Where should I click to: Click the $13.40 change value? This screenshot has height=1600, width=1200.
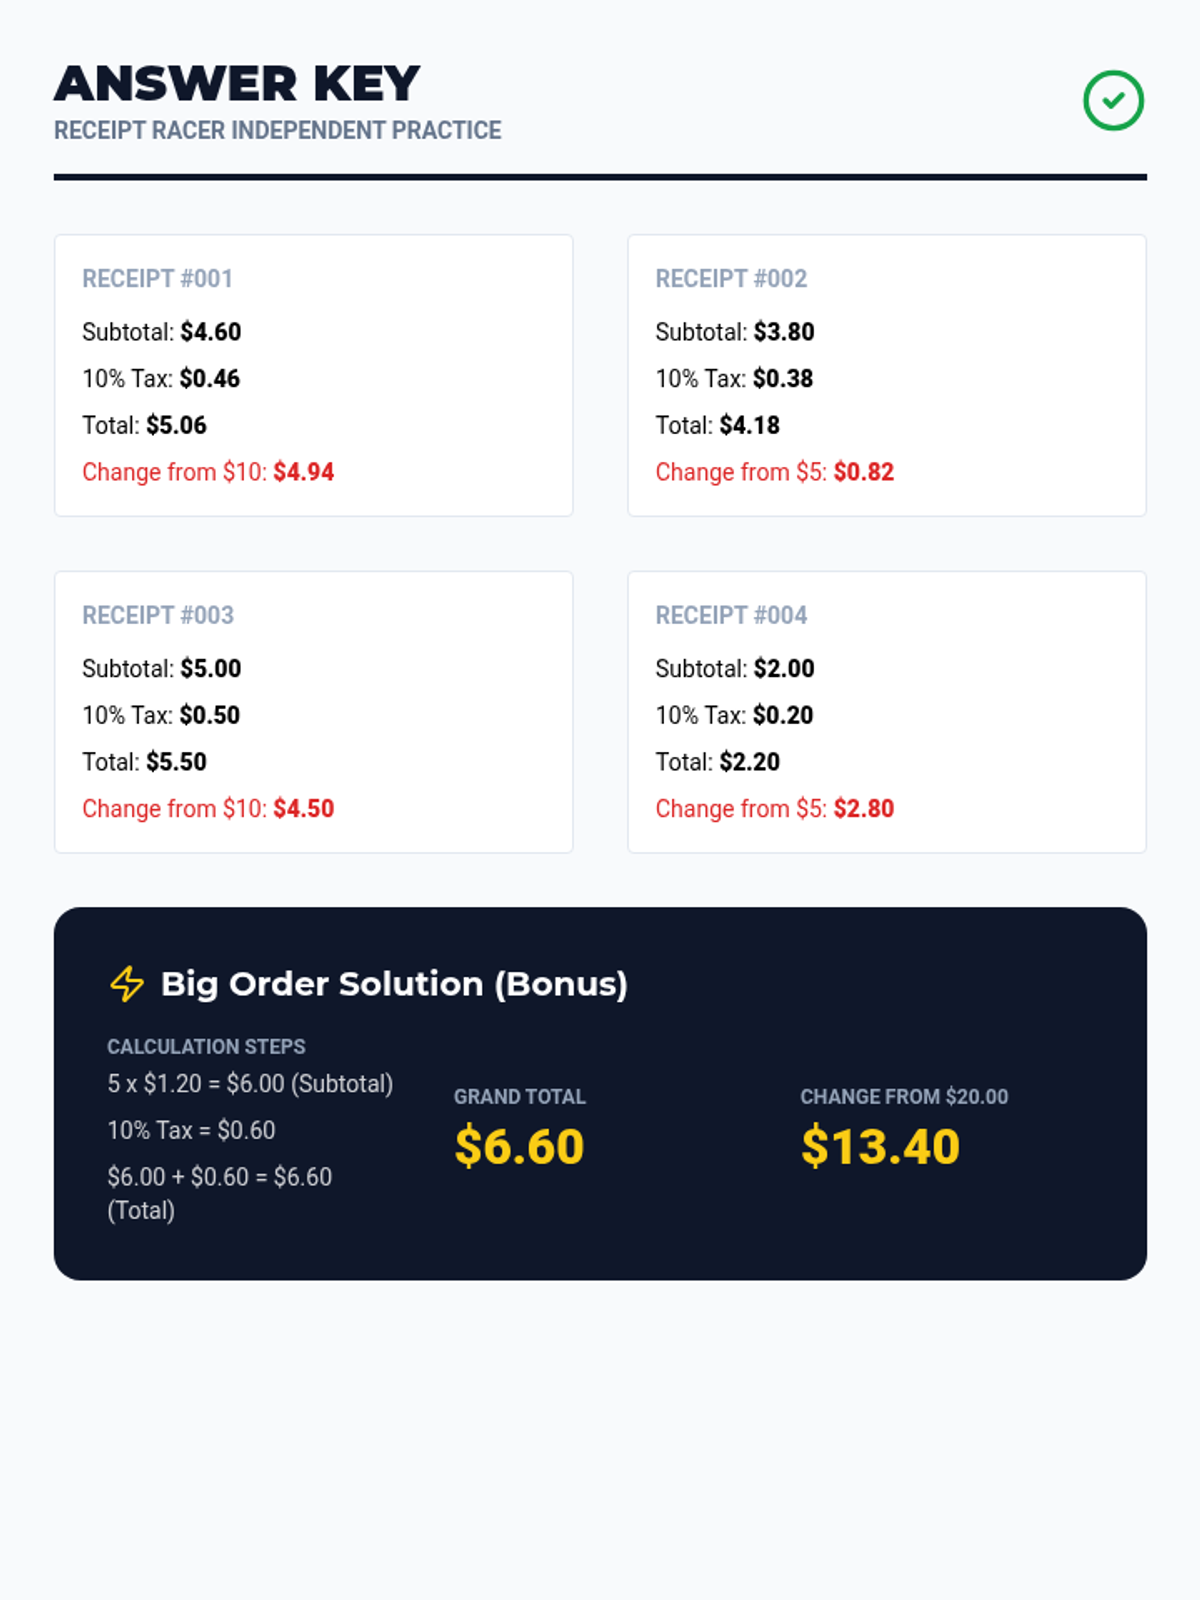tap(880, 1146)
